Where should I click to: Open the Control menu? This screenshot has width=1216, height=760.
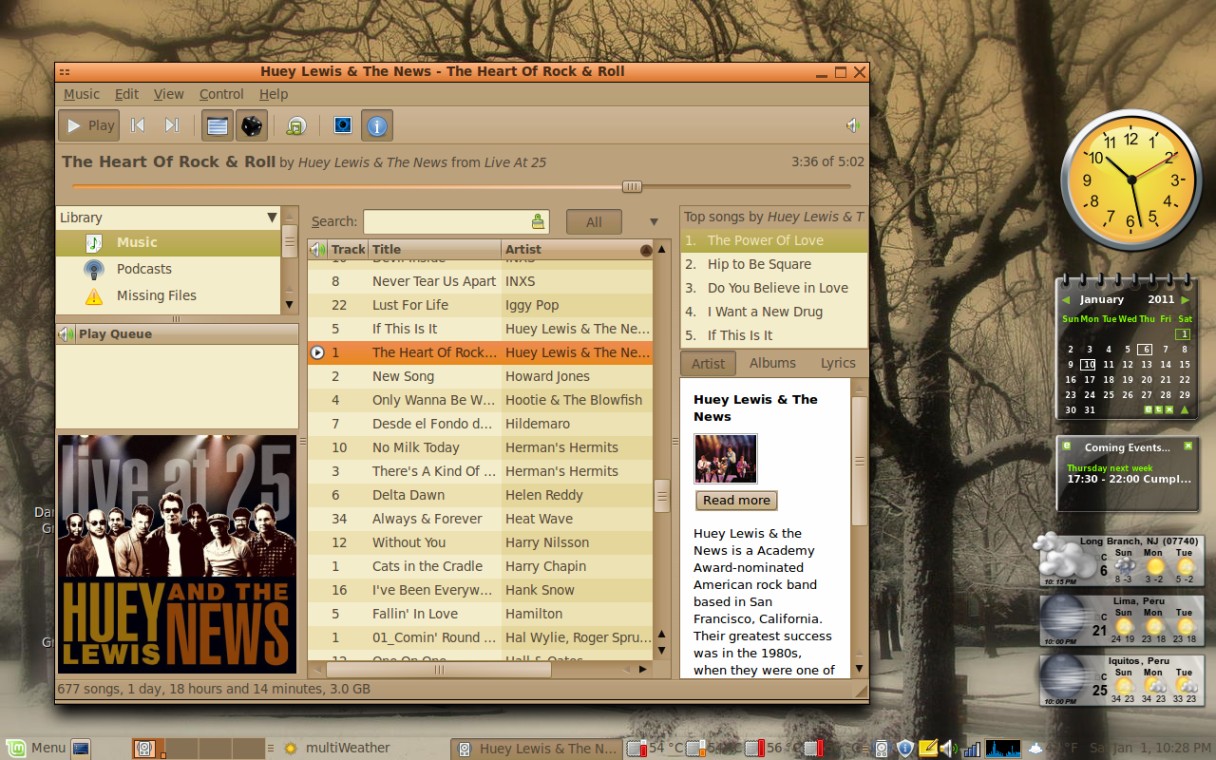[221, 94]
